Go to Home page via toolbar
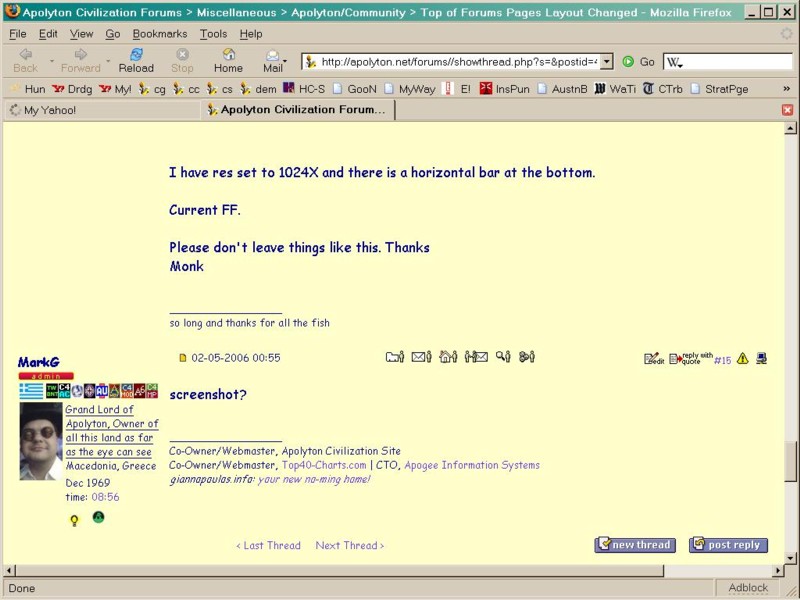The height and width of the screenshot is (600, 800). click(x=228, y=60)
